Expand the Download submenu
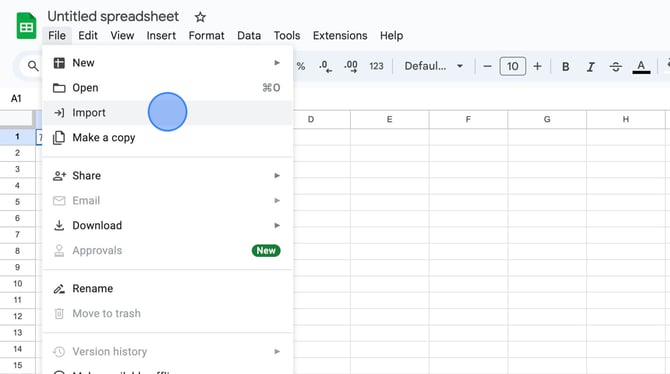The height and width of the screenshot is (374, 670). coord(168,225)
